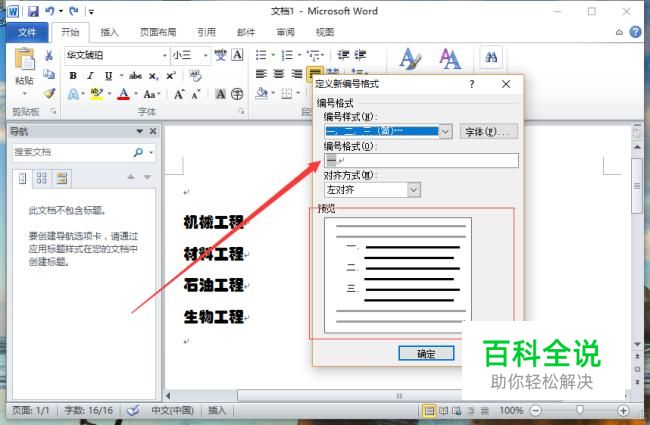650x425 pixels.
Task: Click the Word Help question icon
Action: coord(635,32)
